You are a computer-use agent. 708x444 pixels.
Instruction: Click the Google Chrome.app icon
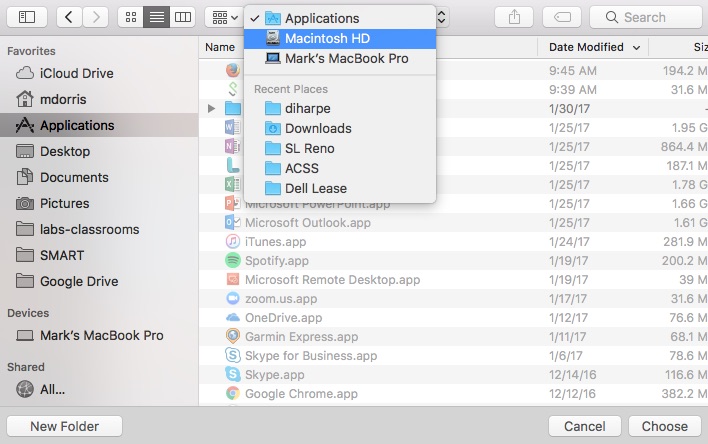click(232, 394)
